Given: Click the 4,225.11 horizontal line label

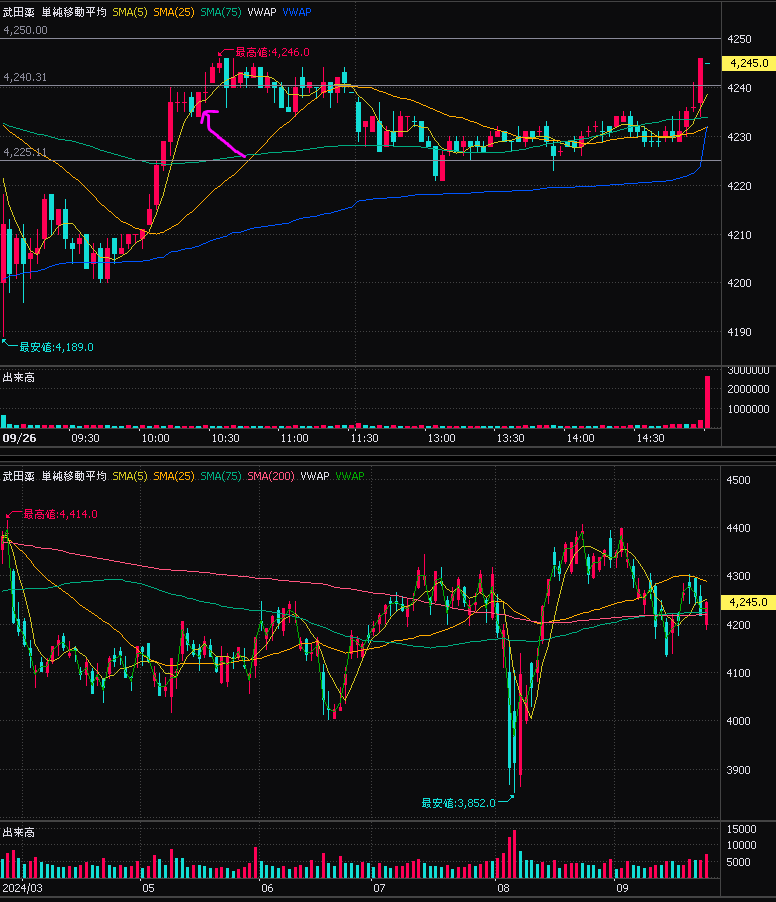Looking at the screenshot, I should click(x=25, y=152).
